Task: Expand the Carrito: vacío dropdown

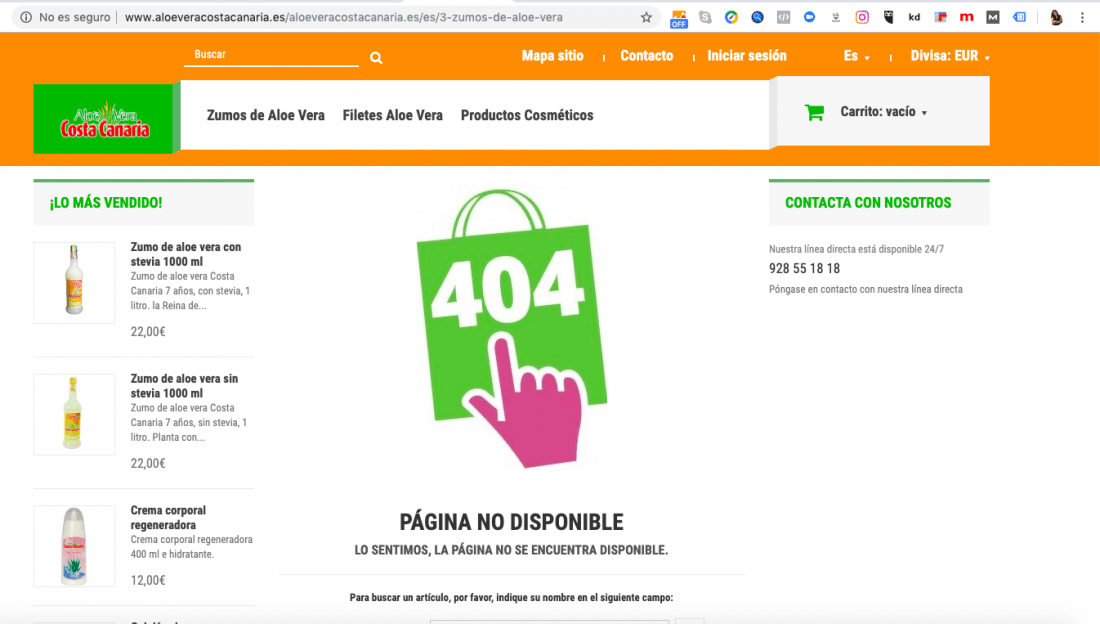Action: coord(883,112)
